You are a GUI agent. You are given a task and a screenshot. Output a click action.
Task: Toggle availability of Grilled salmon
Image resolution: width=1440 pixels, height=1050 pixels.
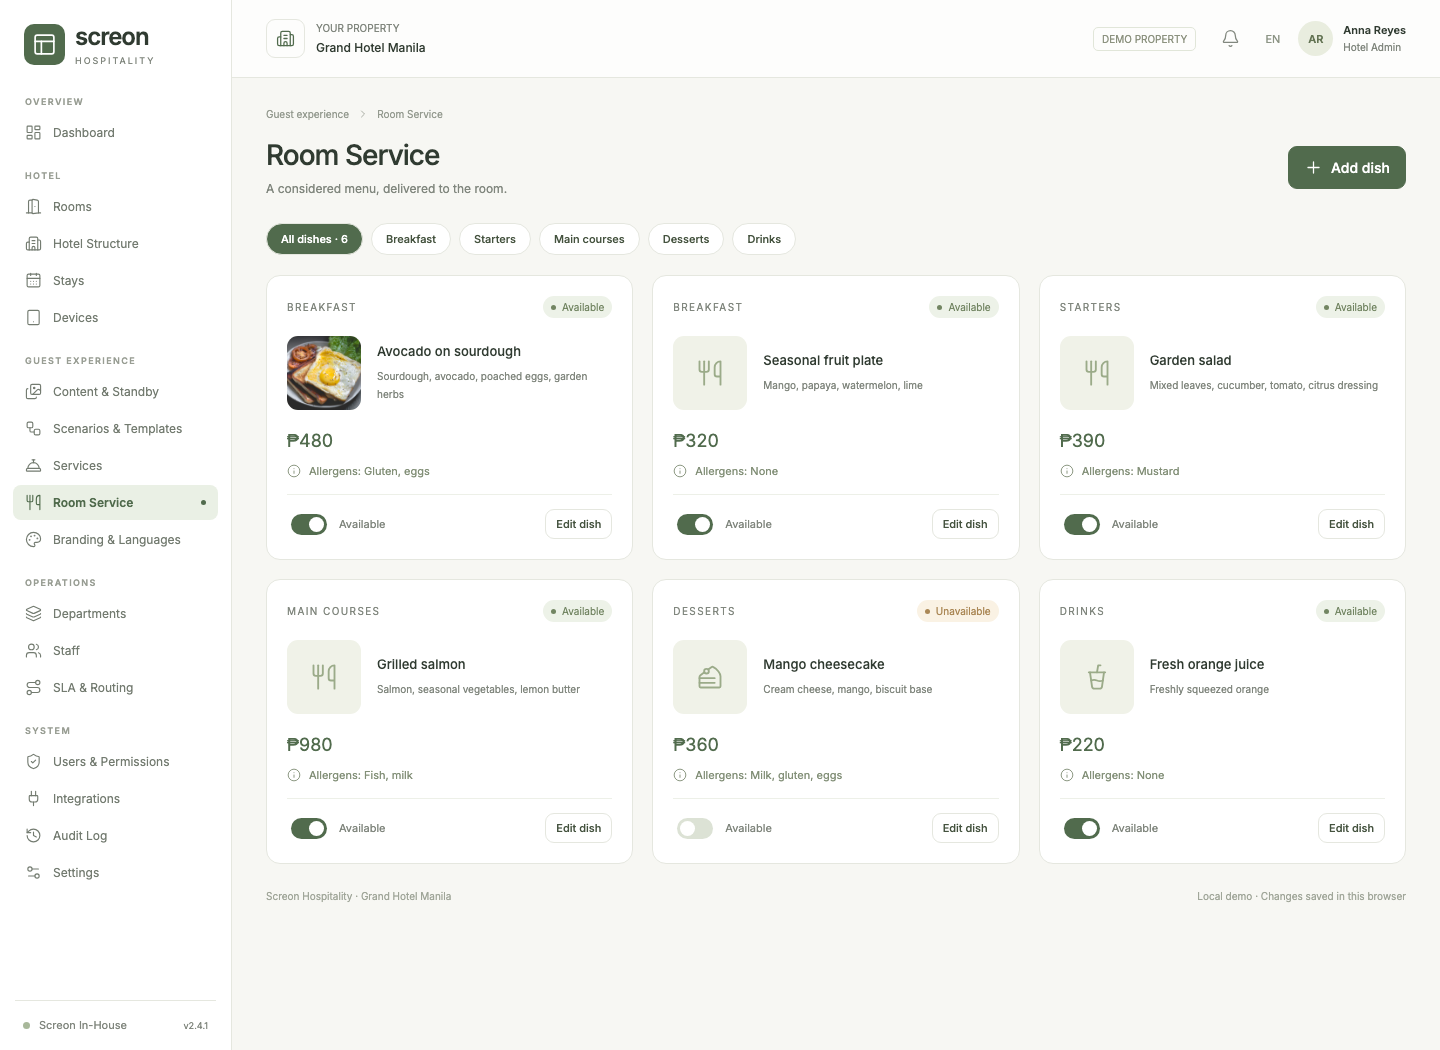pyautogui.click(x=309, y=828)
